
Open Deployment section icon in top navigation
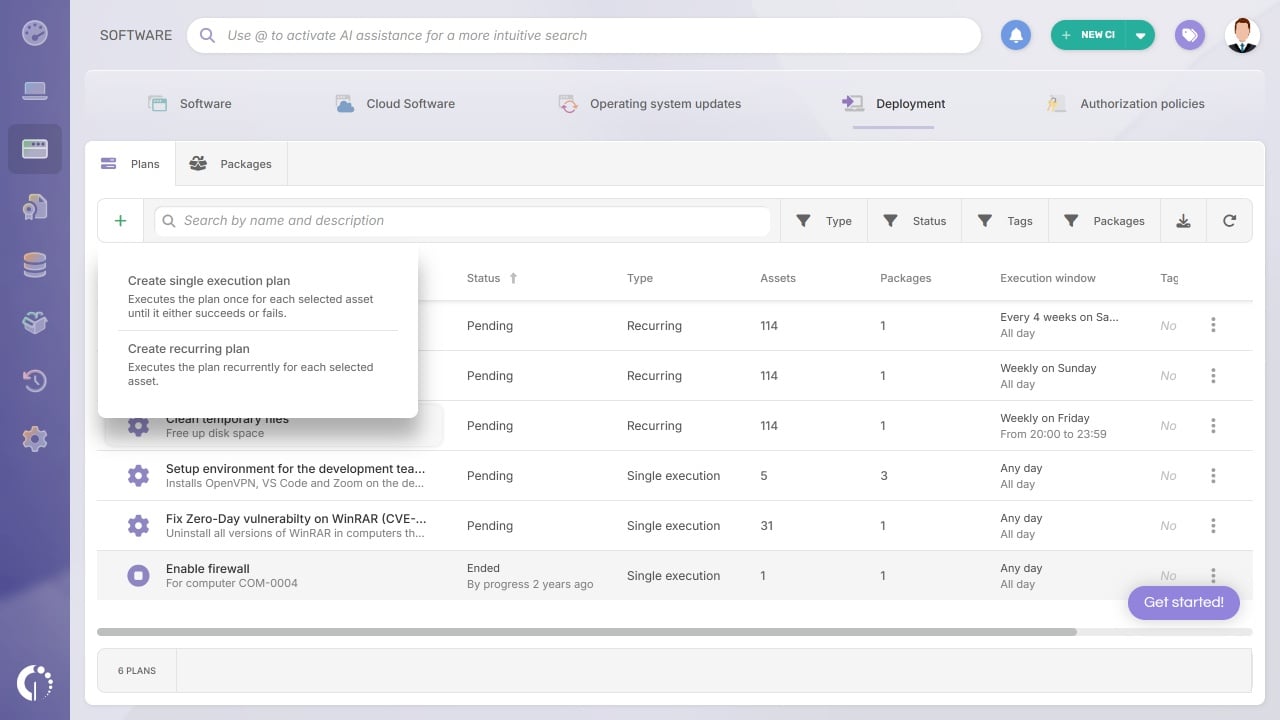851,103
